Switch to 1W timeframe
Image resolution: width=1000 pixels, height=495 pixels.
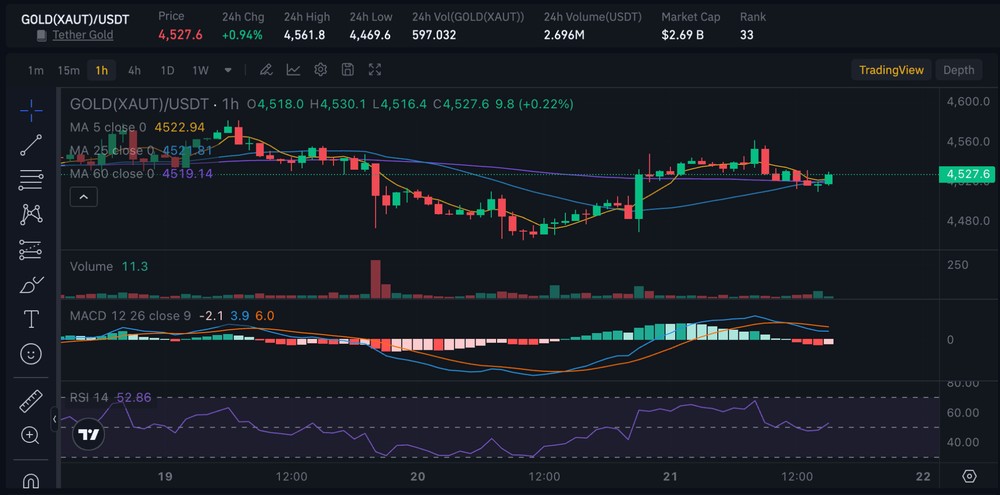200,70
